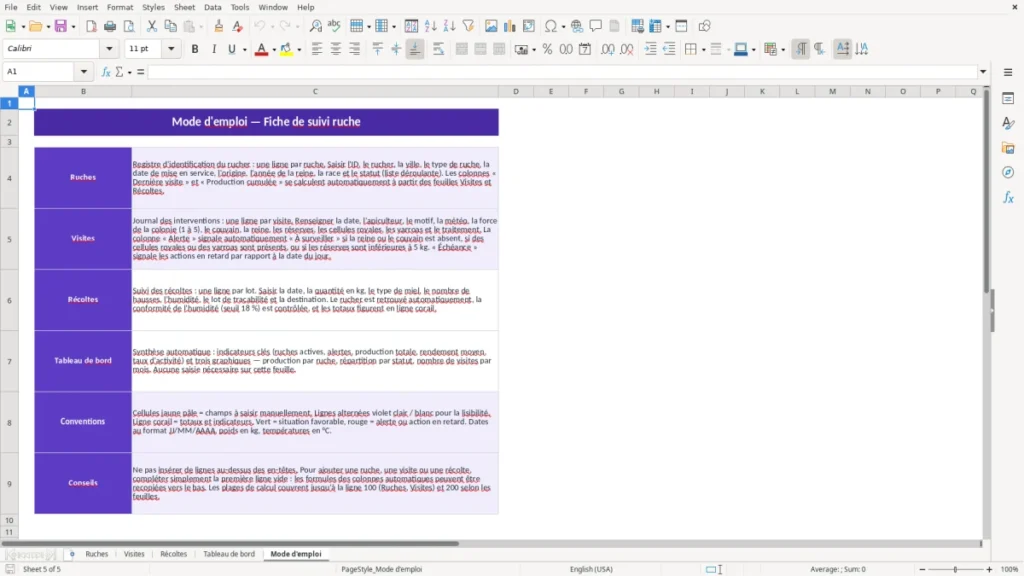Expand the formula bar

coord(983,71)
